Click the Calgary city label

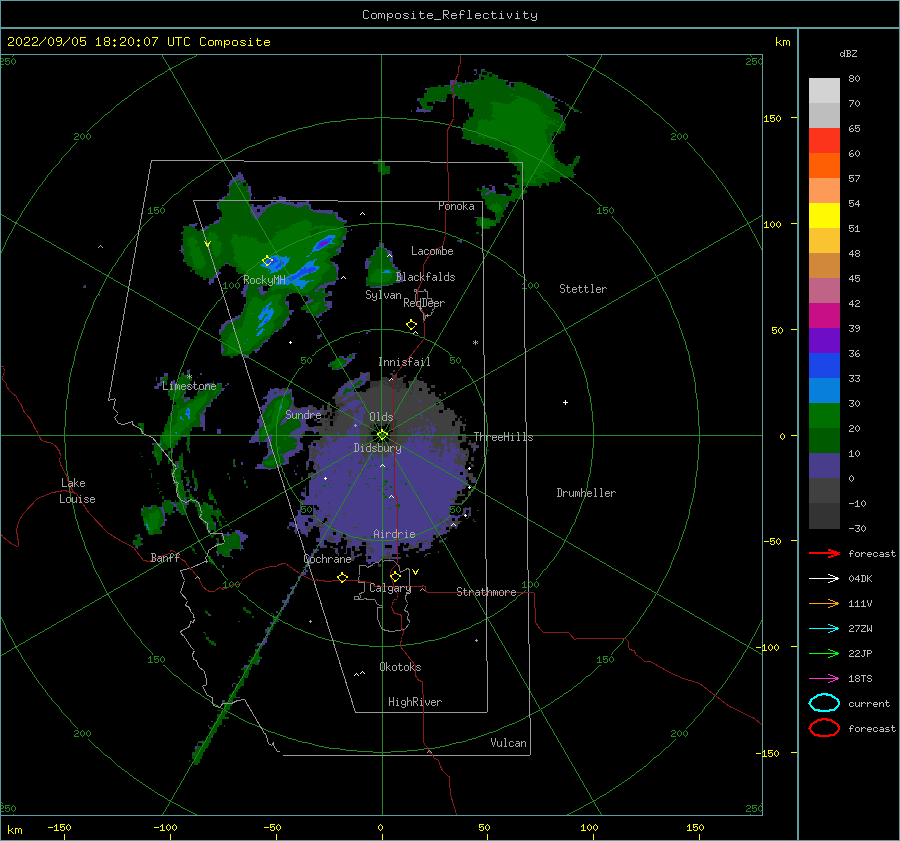click(x=390, y=588)
